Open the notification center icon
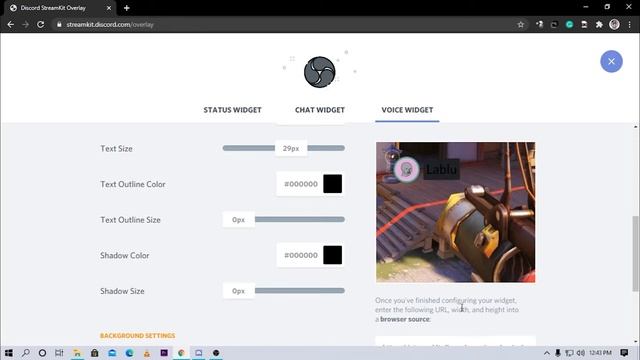 click(x=624, y=353)
